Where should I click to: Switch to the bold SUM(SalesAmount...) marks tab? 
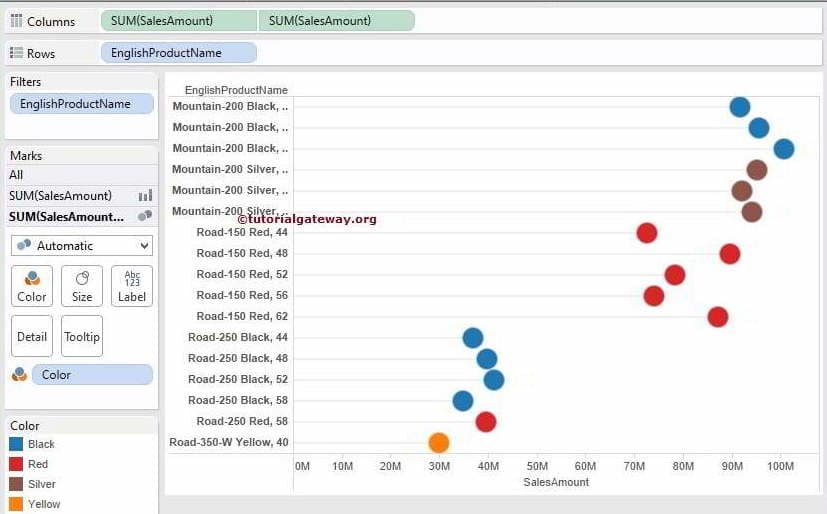pos(82,217)
